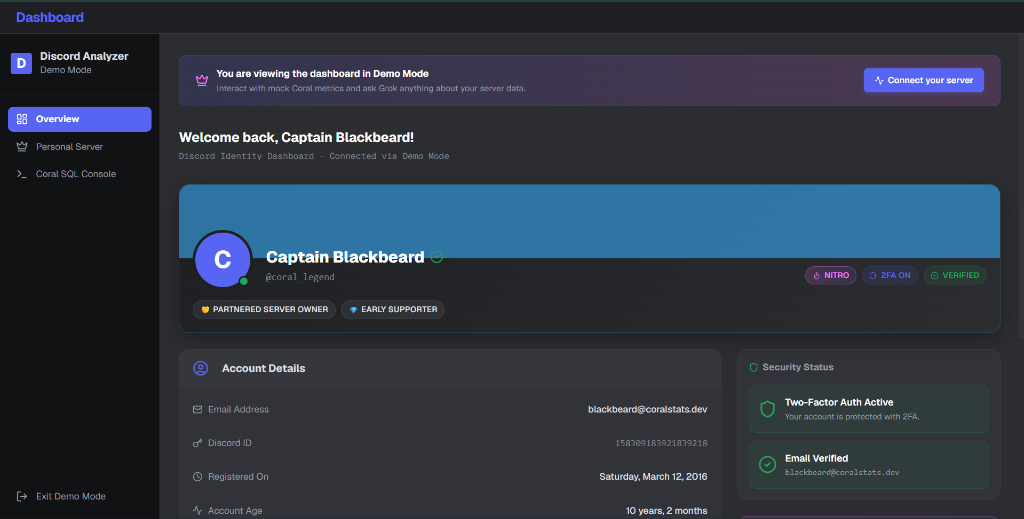The height and width of the screenshot is (519, 1024).
Task: Click the user circle icon by Account Details
Action: pos(200,368)
